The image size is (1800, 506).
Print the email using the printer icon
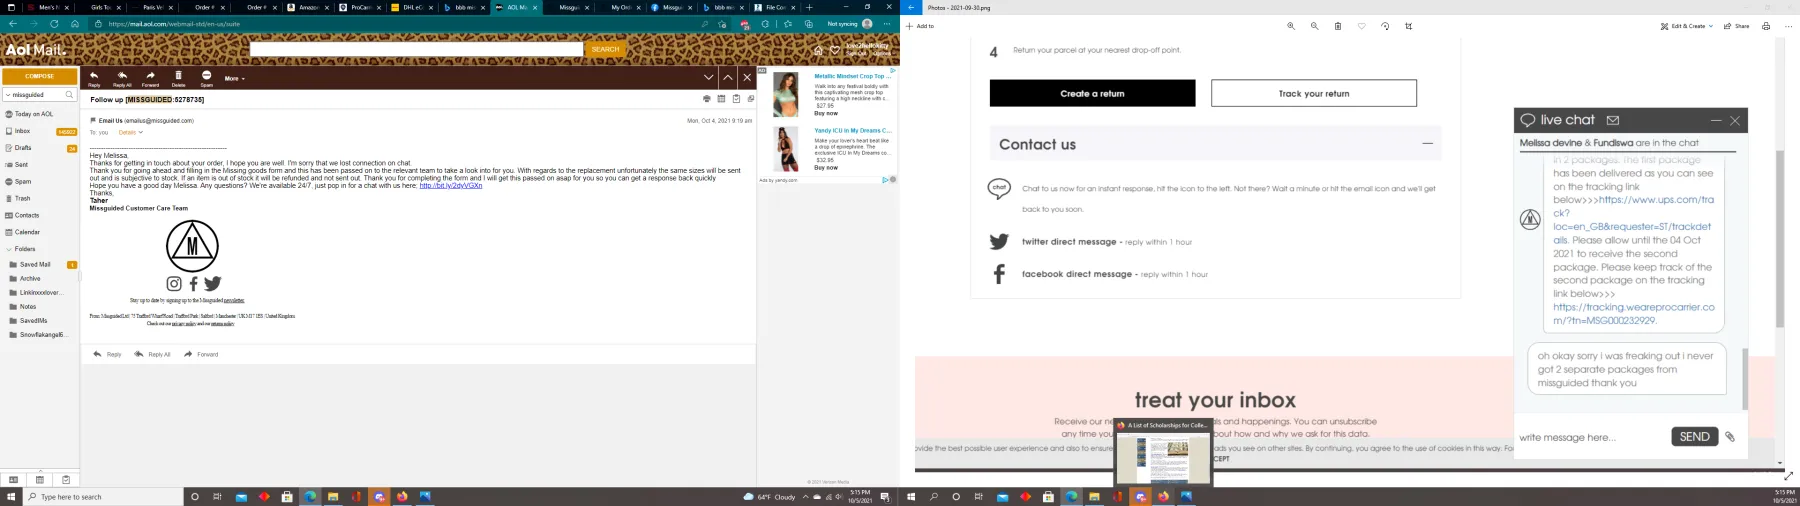pyautogui.click(x=706, y=99)
